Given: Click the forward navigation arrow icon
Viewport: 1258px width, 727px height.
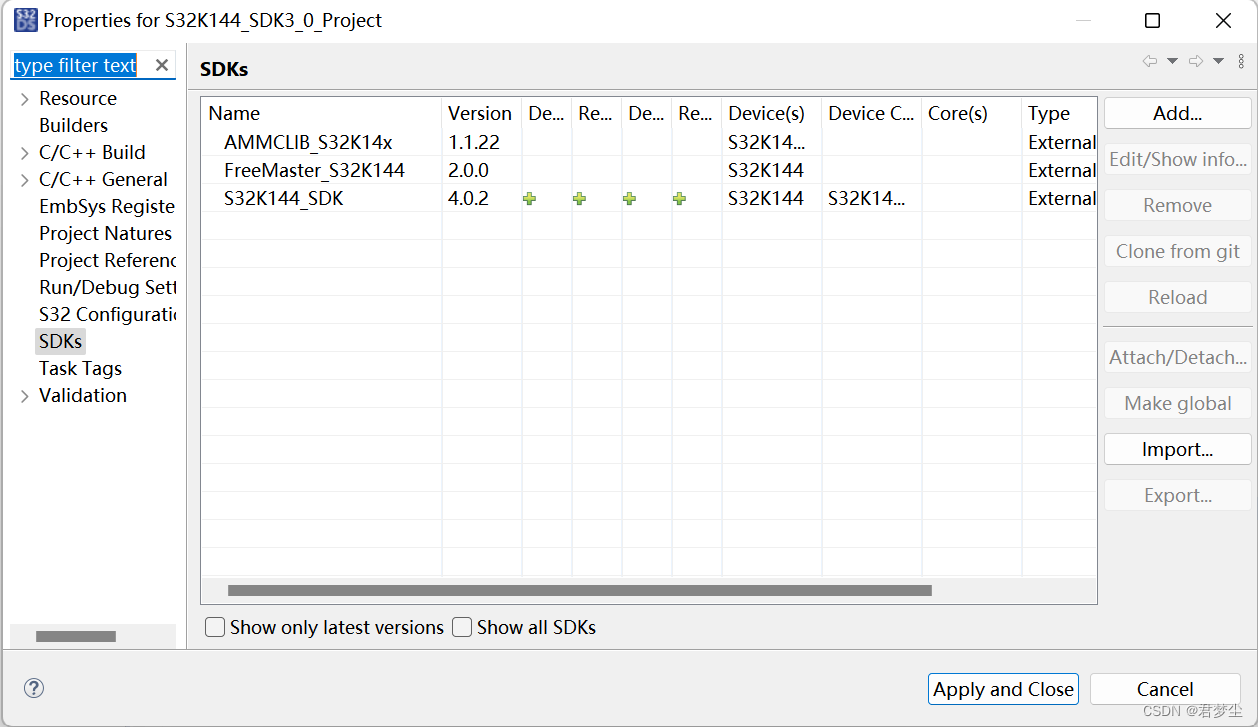Looking at the screenshot, I should tap(1198, 60).
